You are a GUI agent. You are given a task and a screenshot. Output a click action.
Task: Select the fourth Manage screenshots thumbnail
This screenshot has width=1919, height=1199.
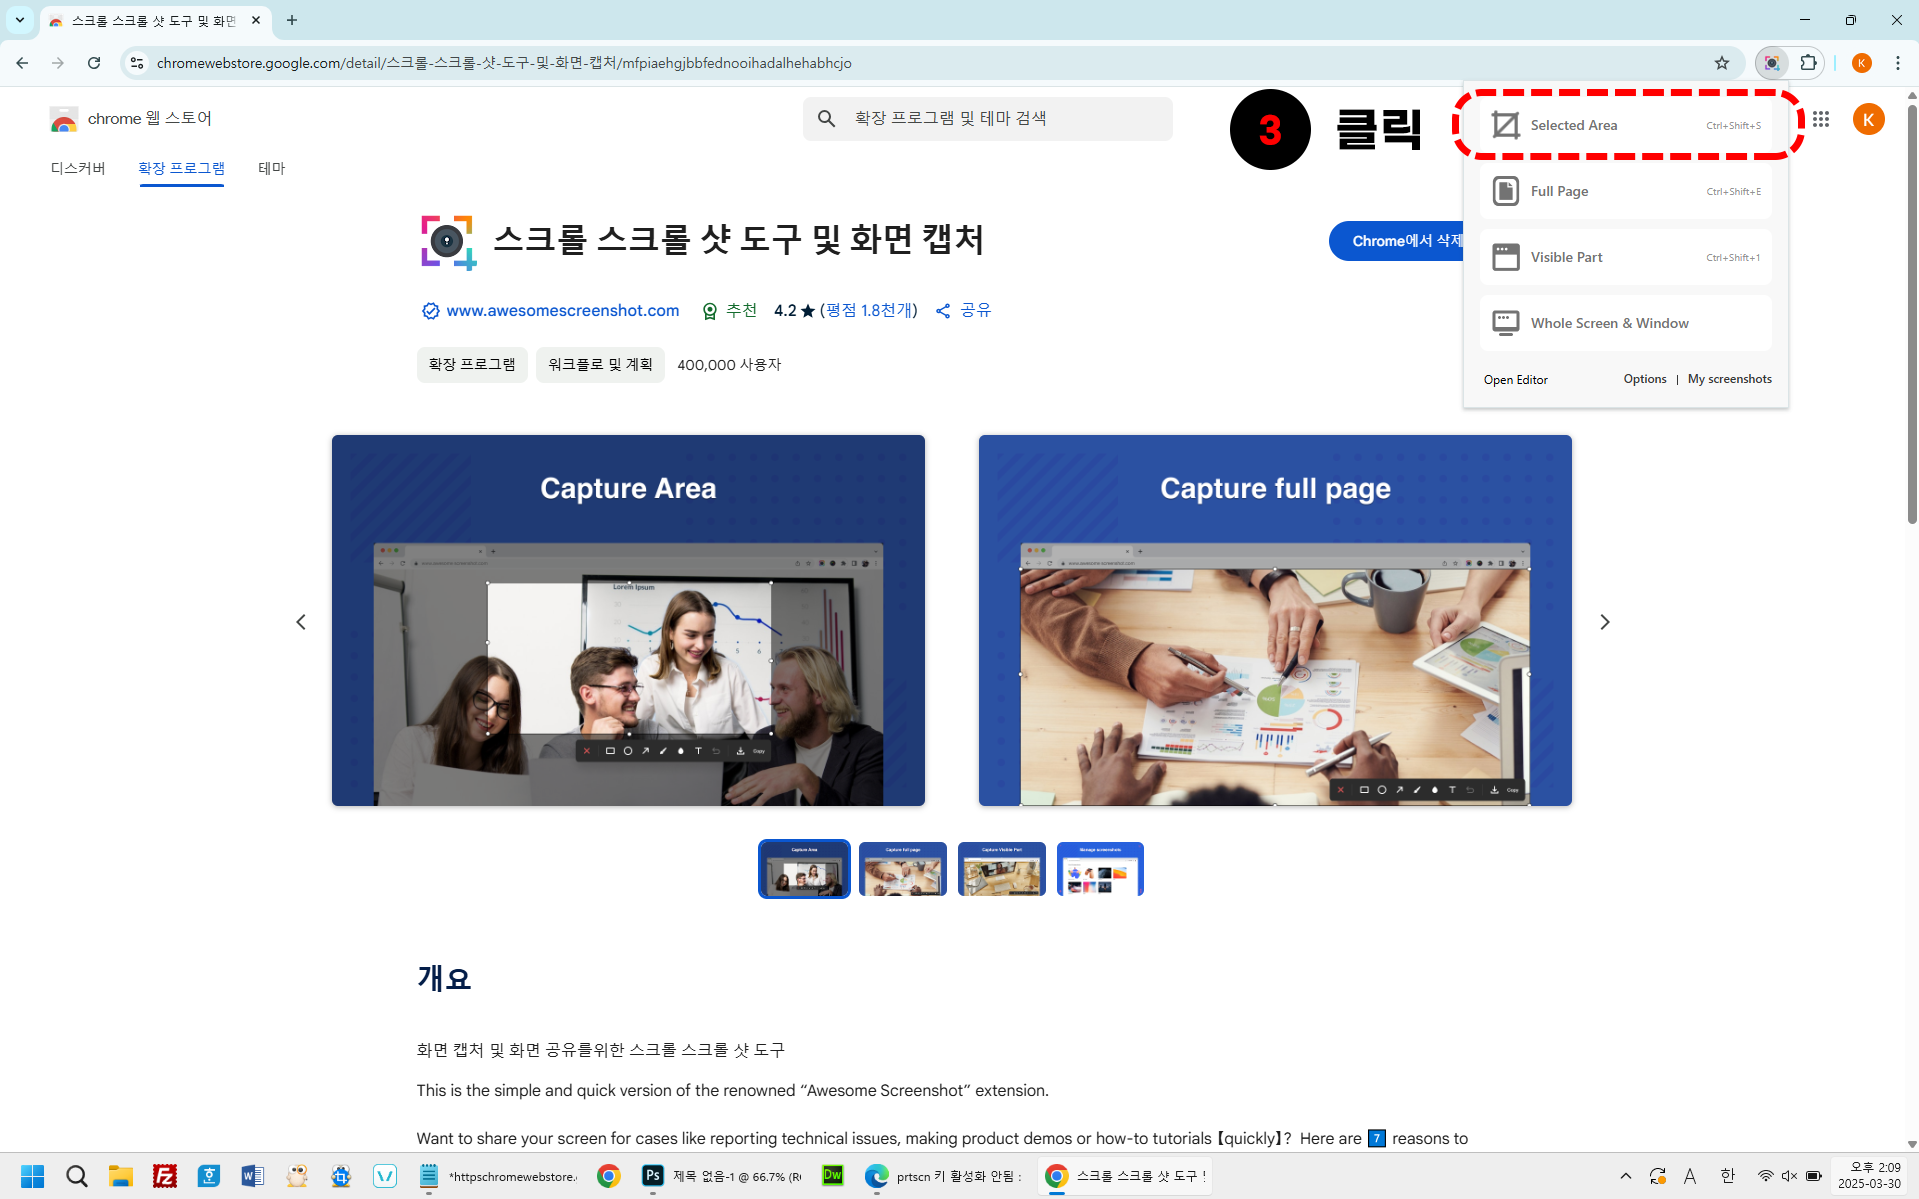(x=1100, y=869)
